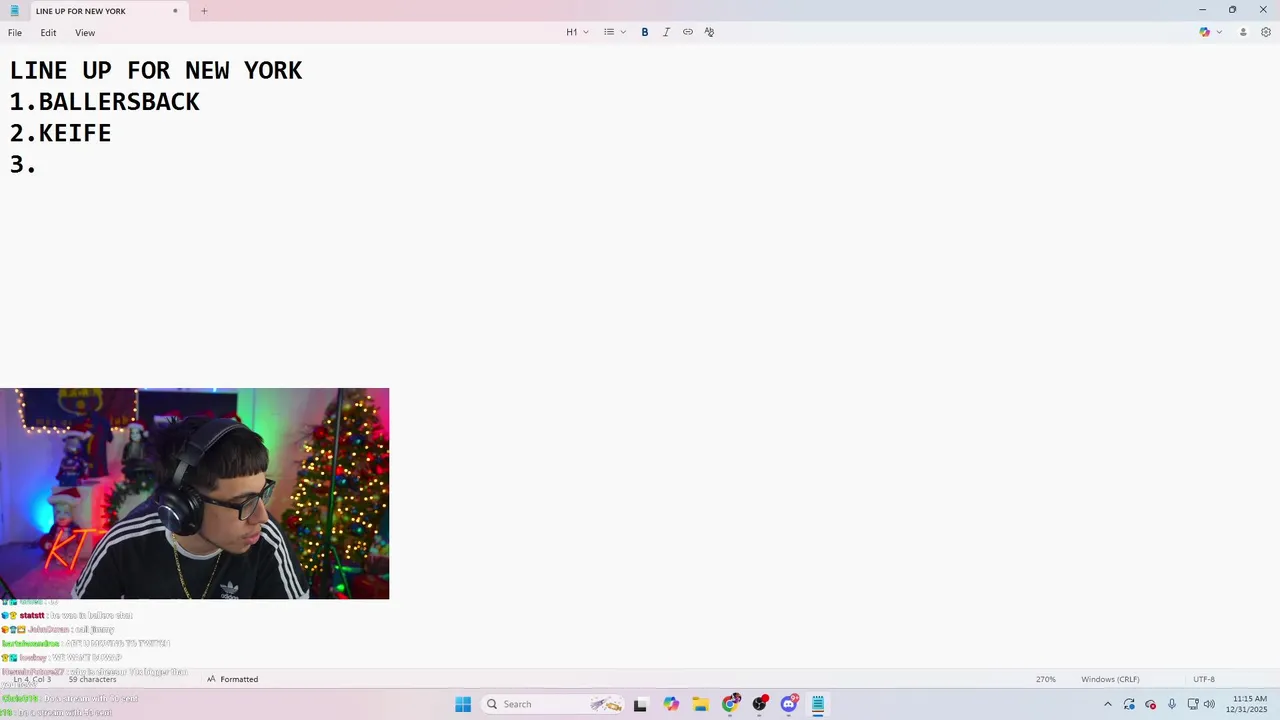Click the heading line LINE UP FOR NEW YORK
Screen dimensions: 1280x720
point(156,70)
